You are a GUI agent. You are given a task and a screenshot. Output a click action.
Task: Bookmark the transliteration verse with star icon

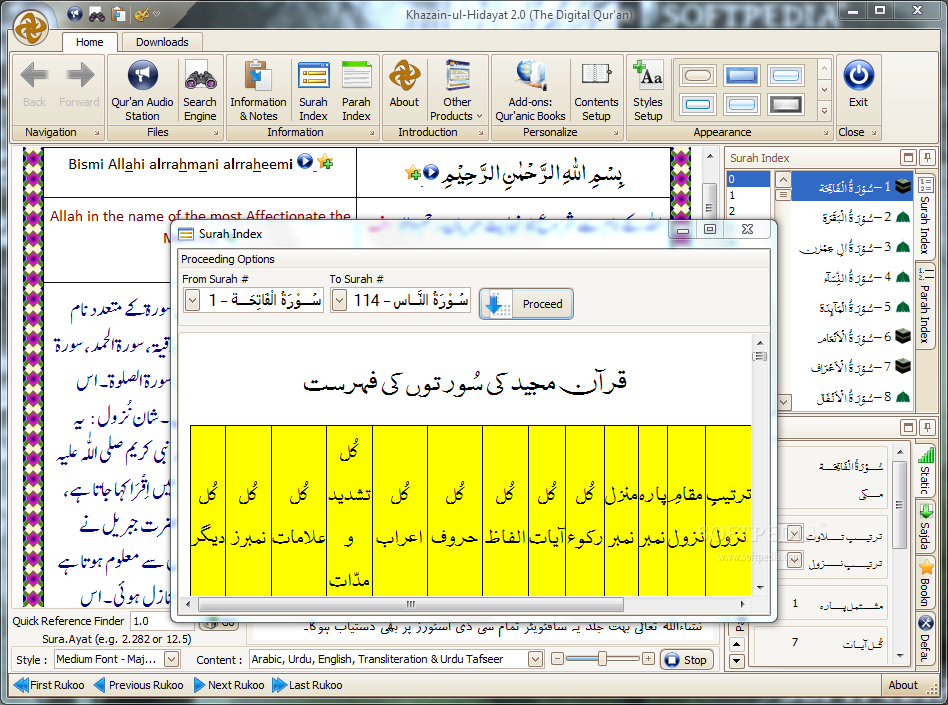pyautogui.click(x=325, y=161)
